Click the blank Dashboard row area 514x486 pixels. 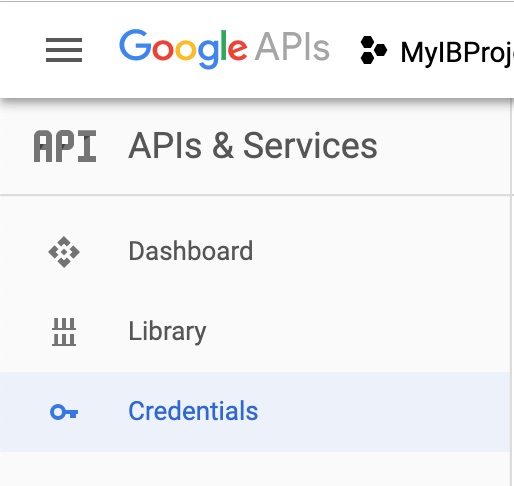(x=380, y=252)
